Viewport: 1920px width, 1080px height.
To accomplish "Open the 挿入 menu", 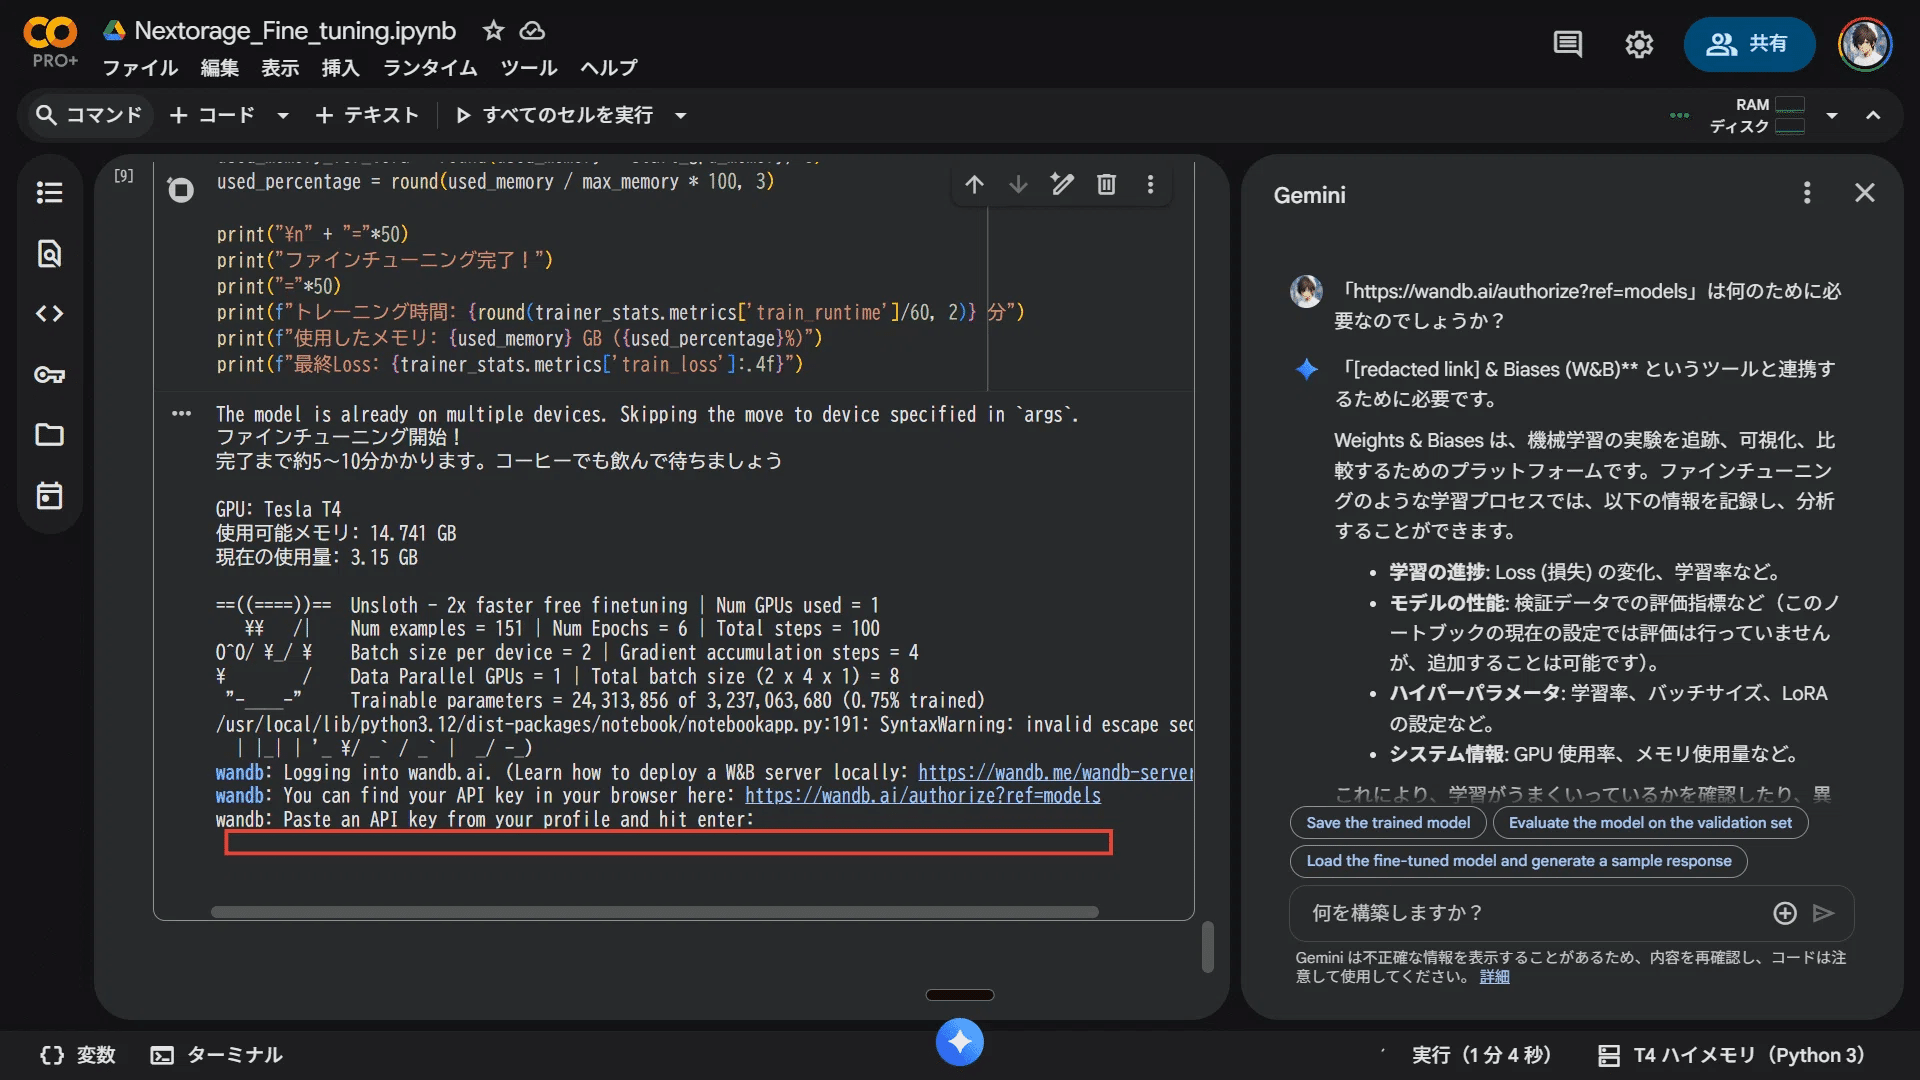I will (x=340, y=68).
